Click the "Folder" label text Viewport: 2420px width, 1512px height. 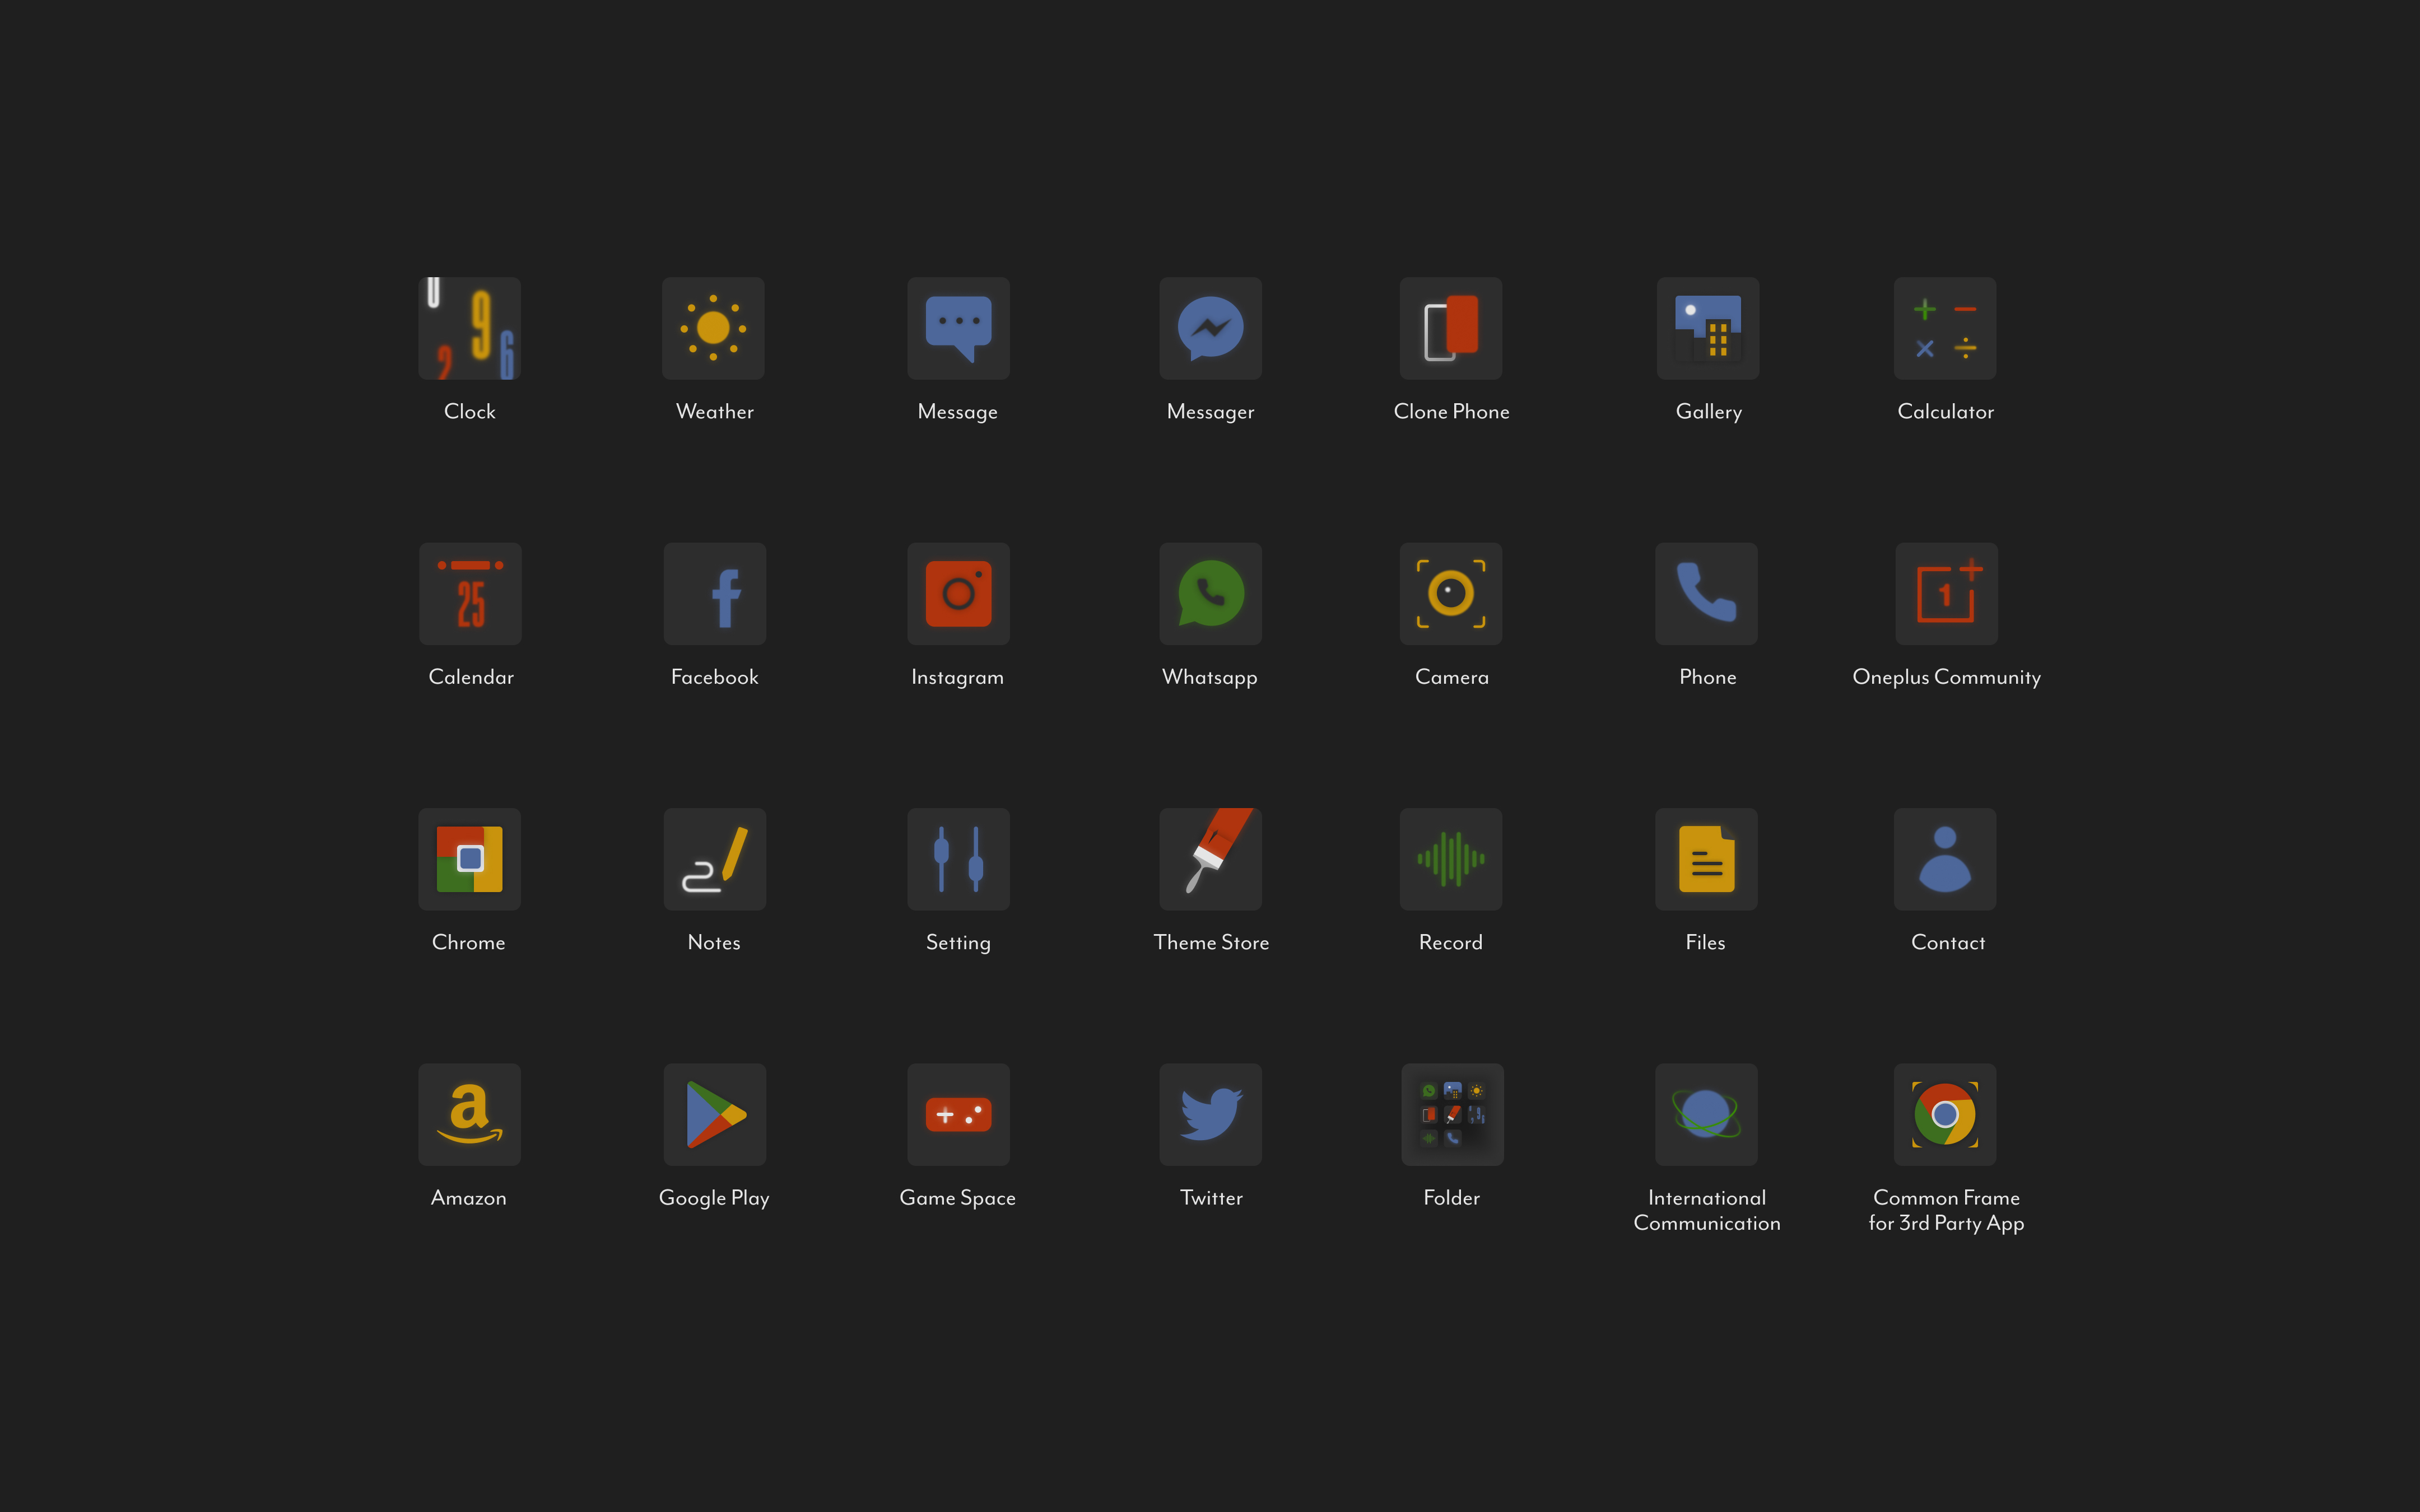click(1451, 1197)
